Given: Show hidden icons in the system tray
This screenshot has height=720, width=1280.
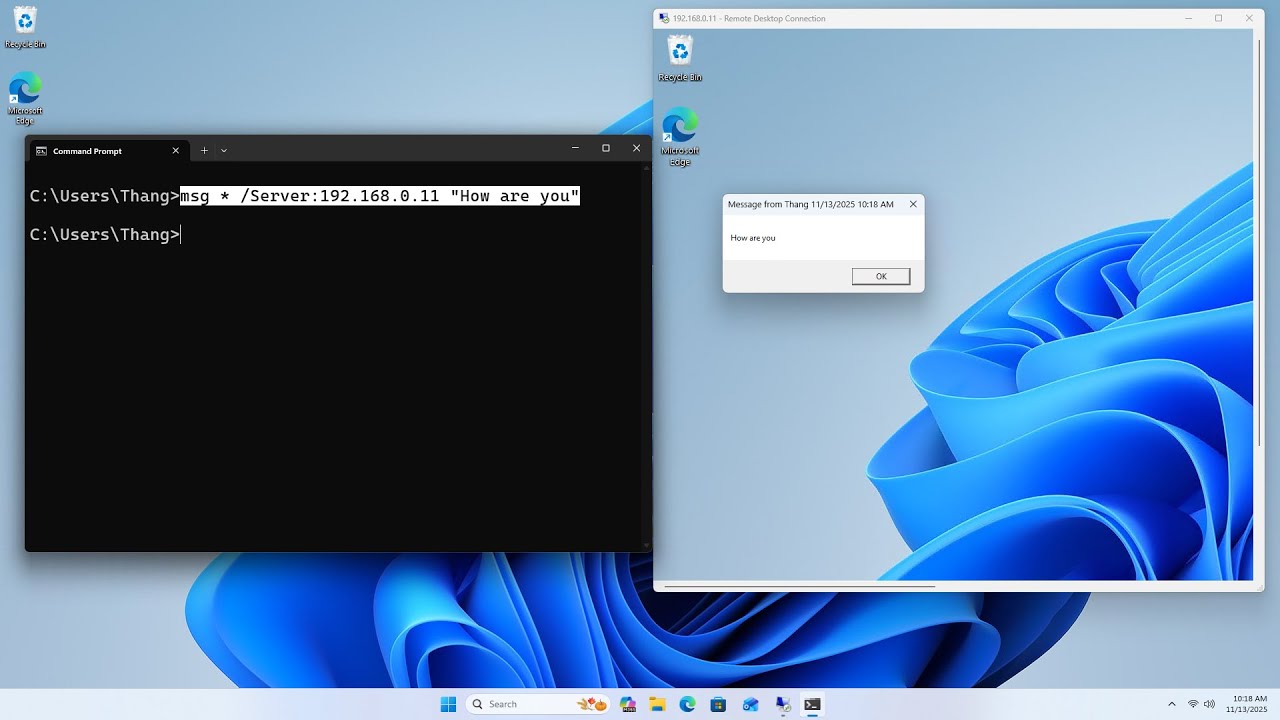Looking at the screenshot, I should (1172, 704).
